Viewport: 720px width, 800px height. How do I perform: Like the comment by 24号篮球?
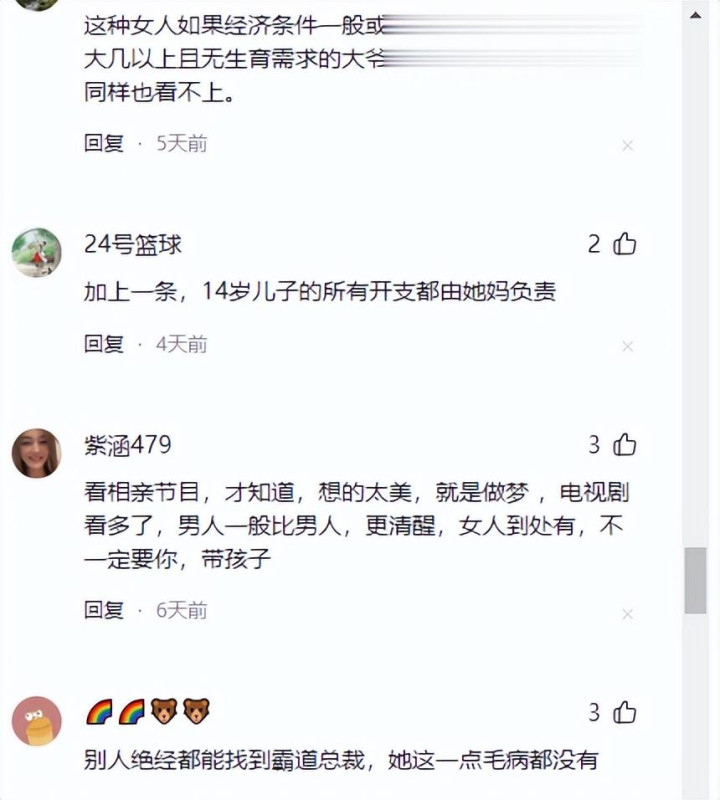point(625,243)
